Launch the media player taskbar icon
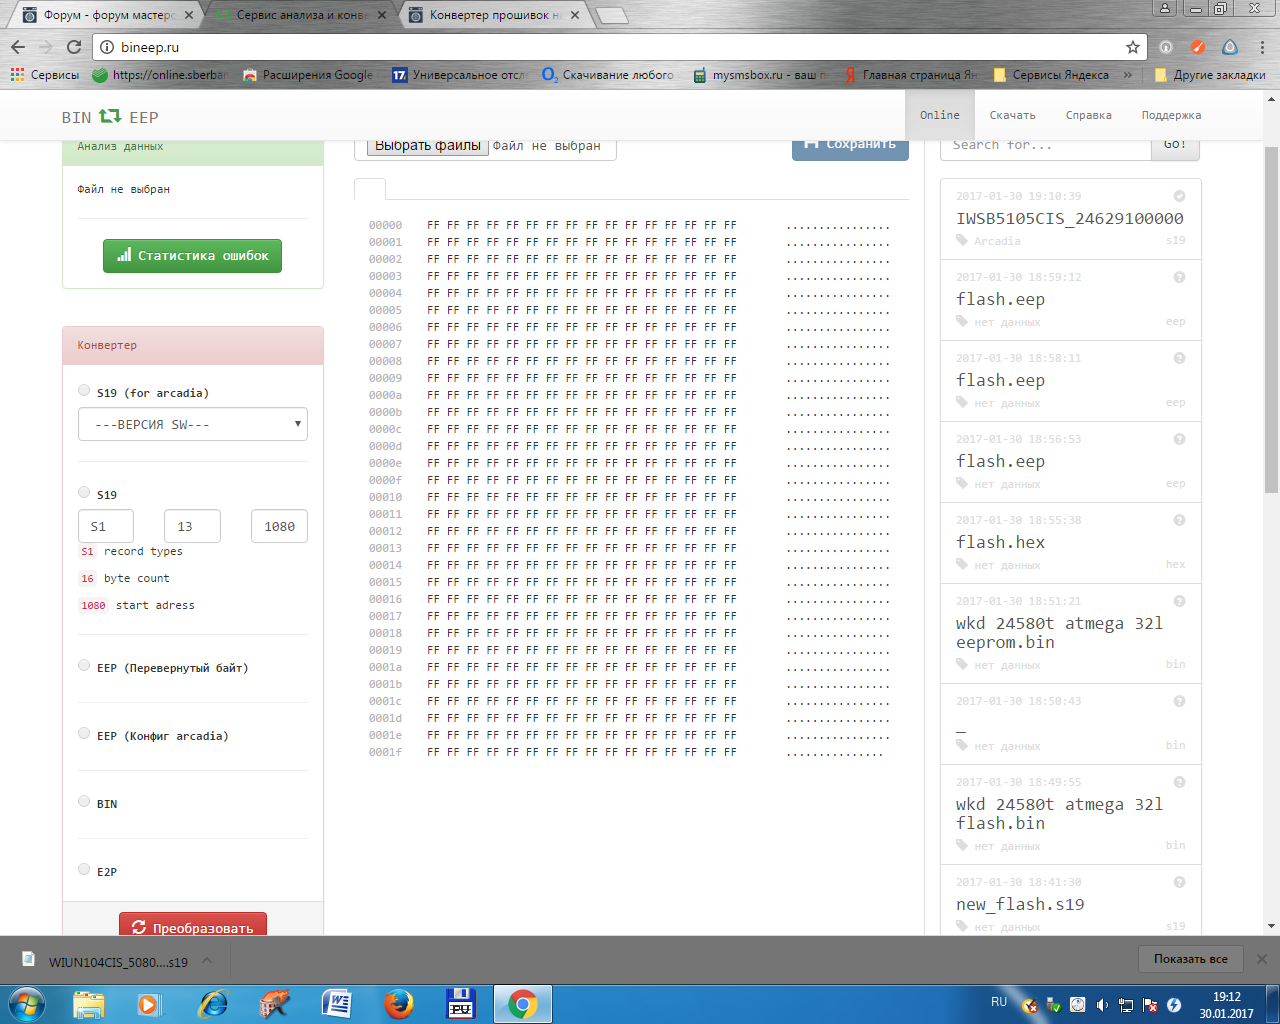Viewport: 1280px width, 1024px height. click(148, 1004)
